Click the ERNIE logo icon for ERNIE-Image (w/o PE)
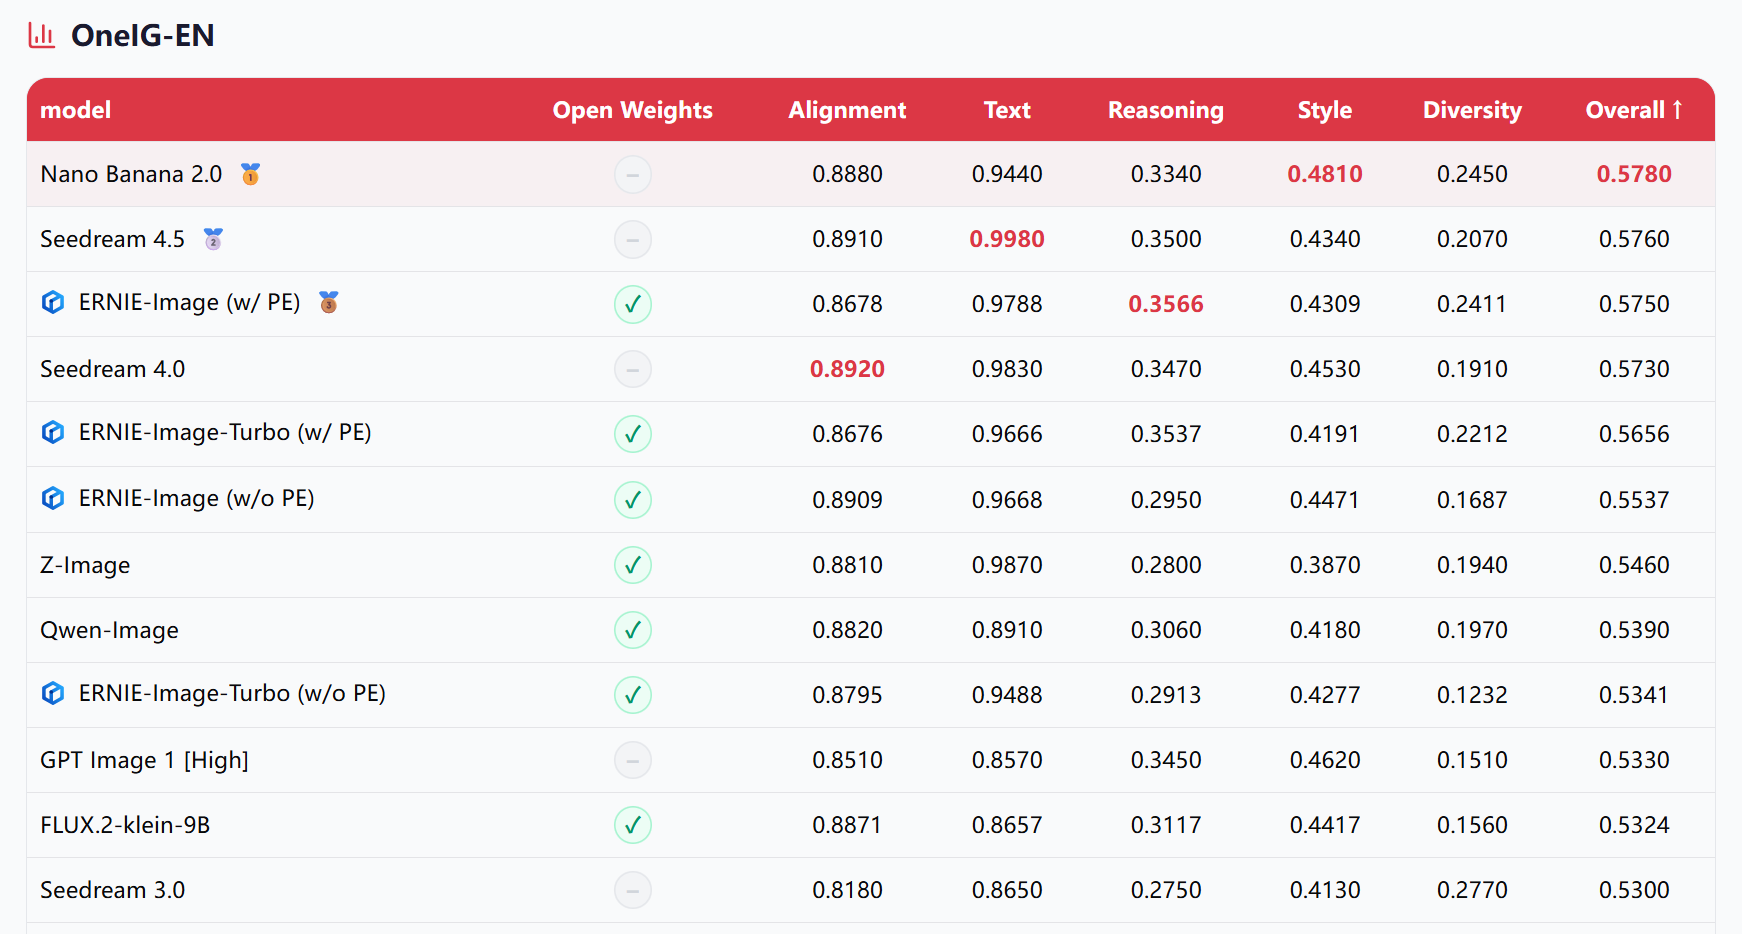This screenshot has height=934, width=1742. point(53,498)
